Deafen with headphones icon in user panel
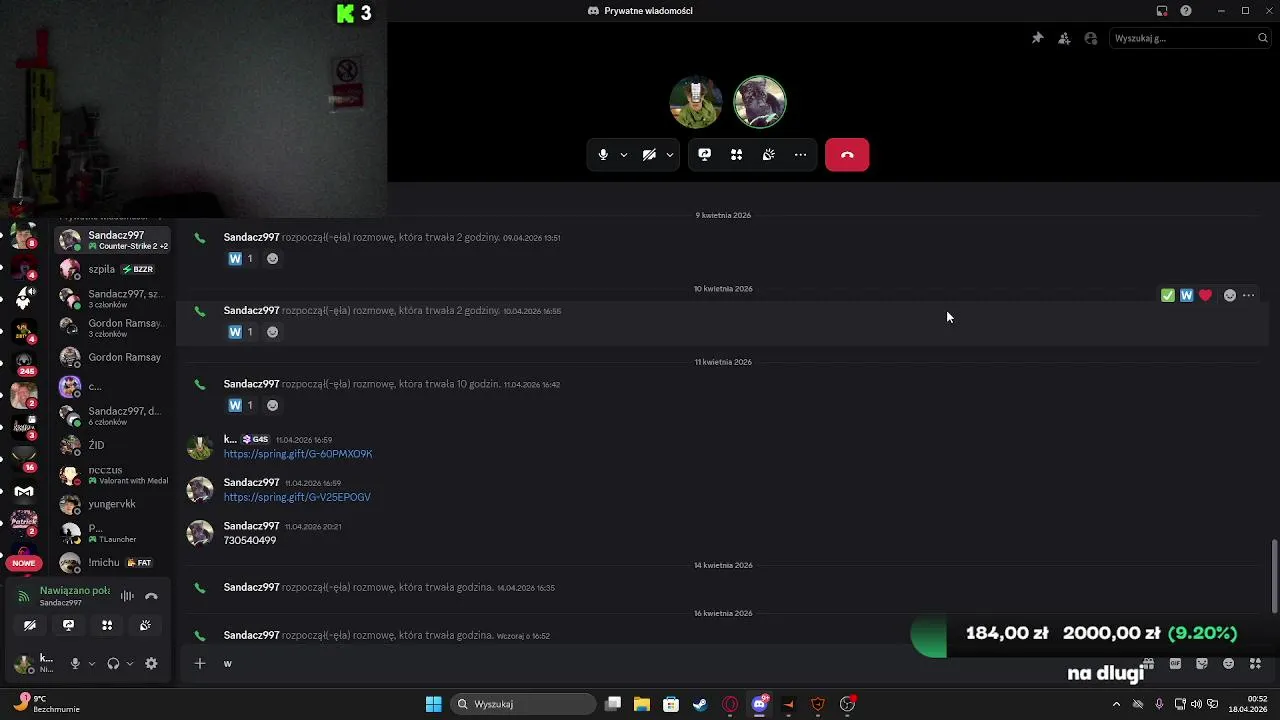Image resolution: width=1280 pixels, height=720 pixels. [x=113, y=663]
